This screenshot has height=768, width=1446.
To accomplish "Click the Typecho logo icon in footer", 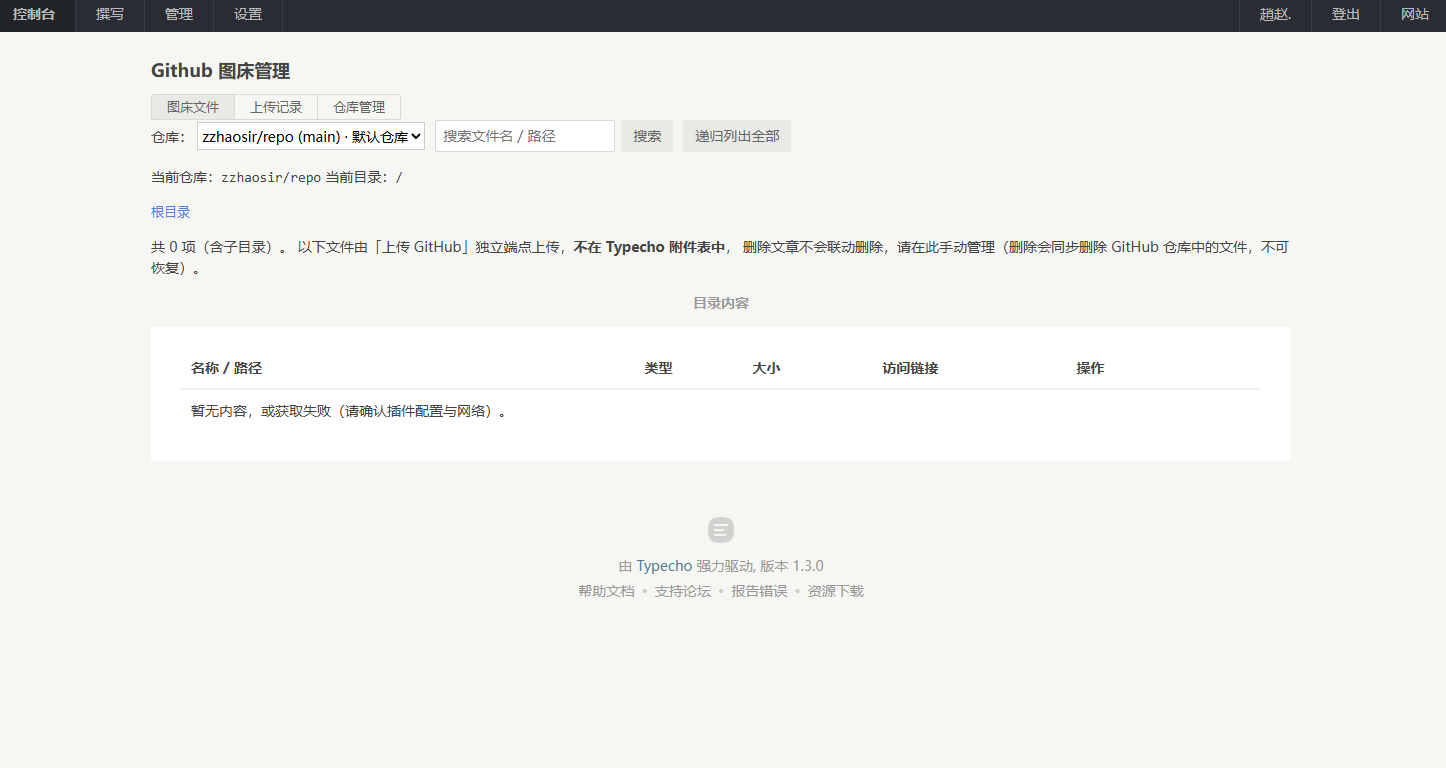I will point(721,530).
